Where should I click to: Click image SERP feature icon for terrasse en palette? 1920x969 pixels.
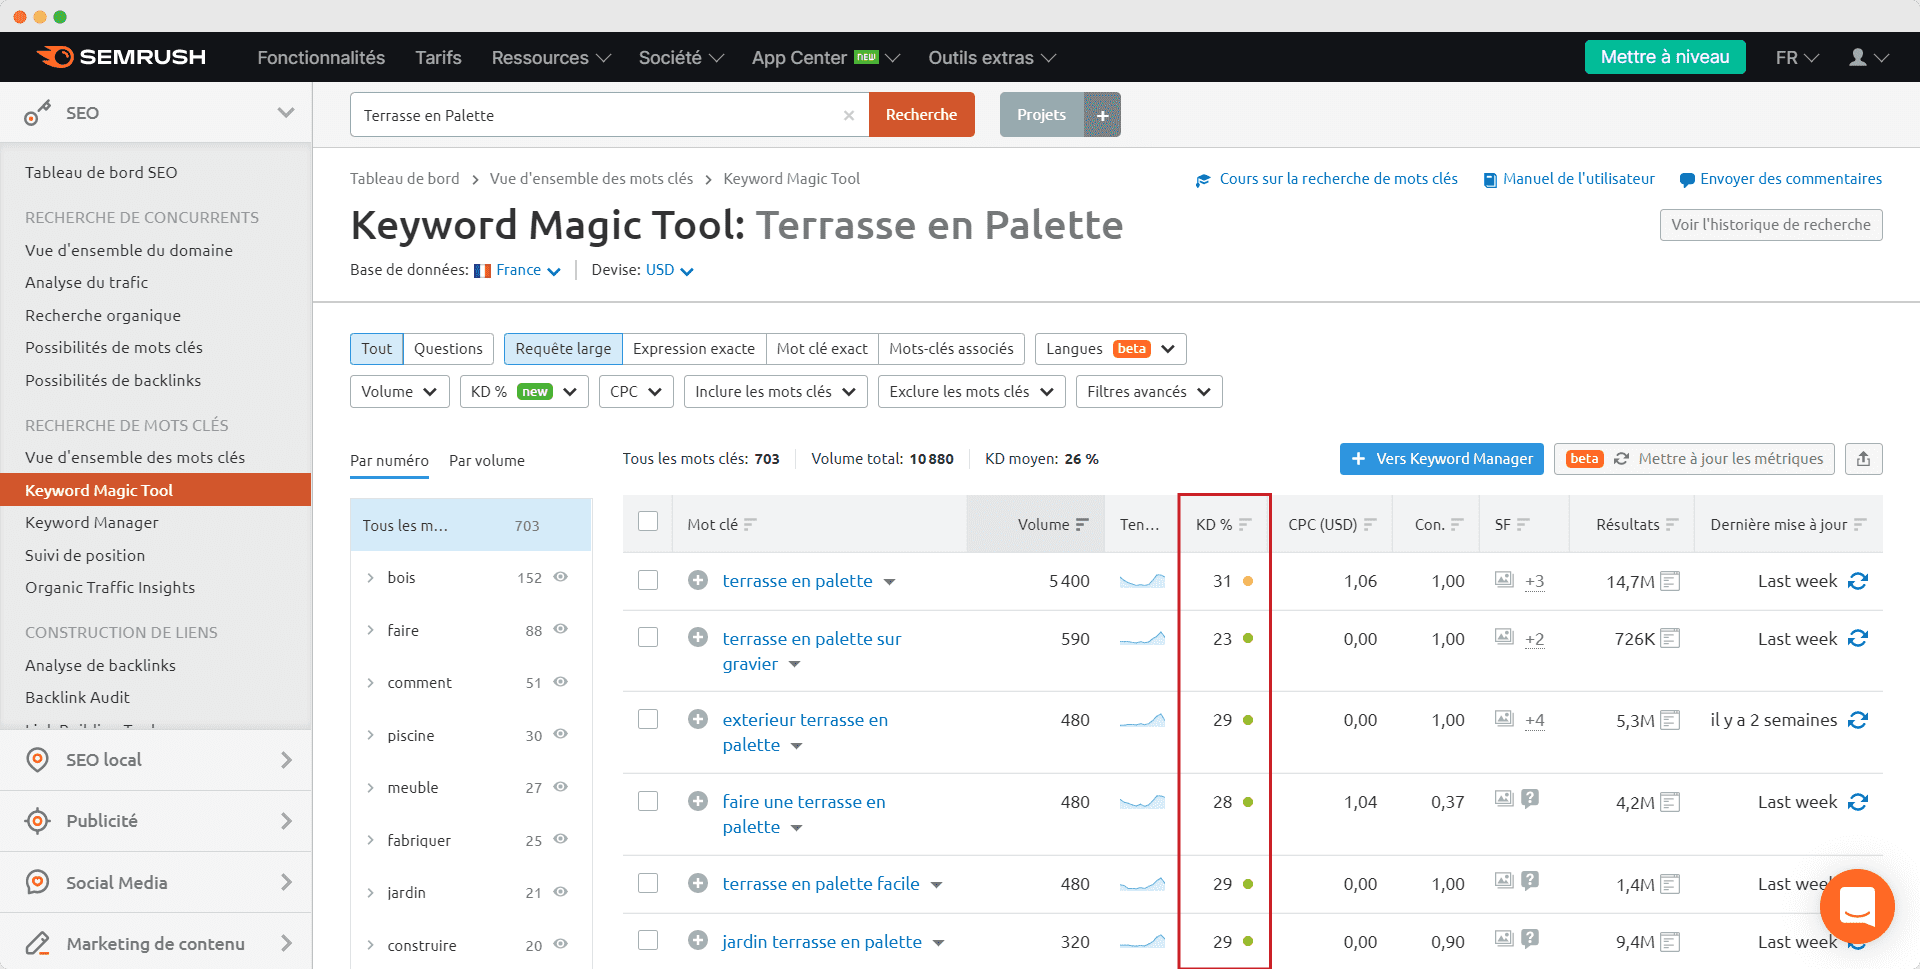[x=1504, y=579]
